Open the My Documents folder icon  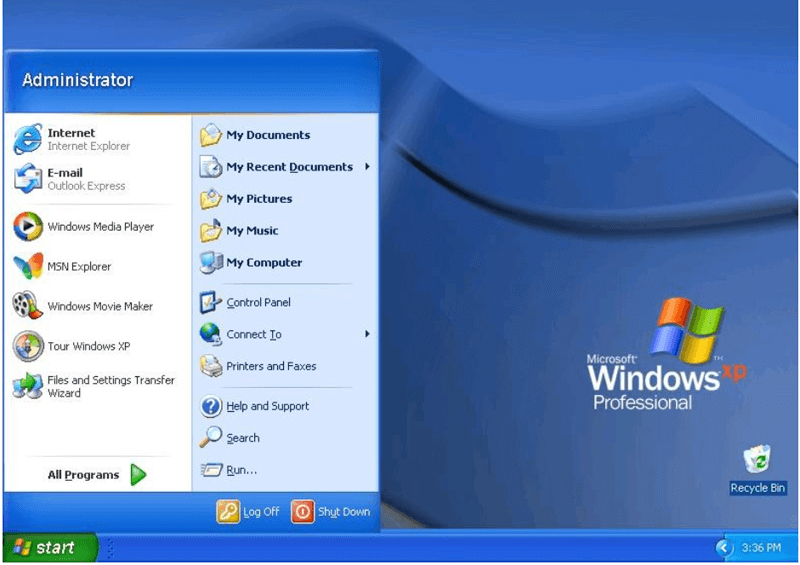[x=211, y=135]
